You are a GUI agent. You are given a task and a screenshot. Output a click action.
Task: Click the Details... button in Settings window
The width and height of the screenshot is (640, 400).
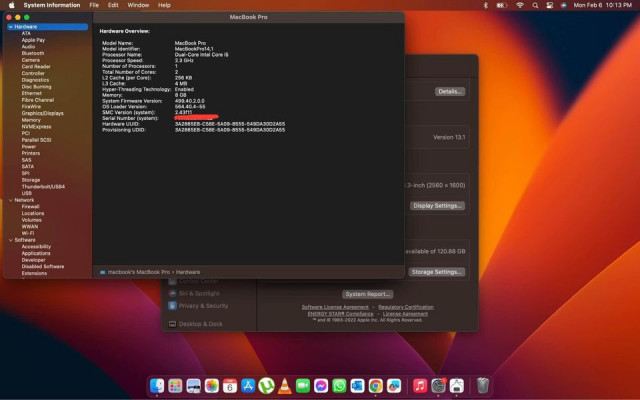point(450,91)
